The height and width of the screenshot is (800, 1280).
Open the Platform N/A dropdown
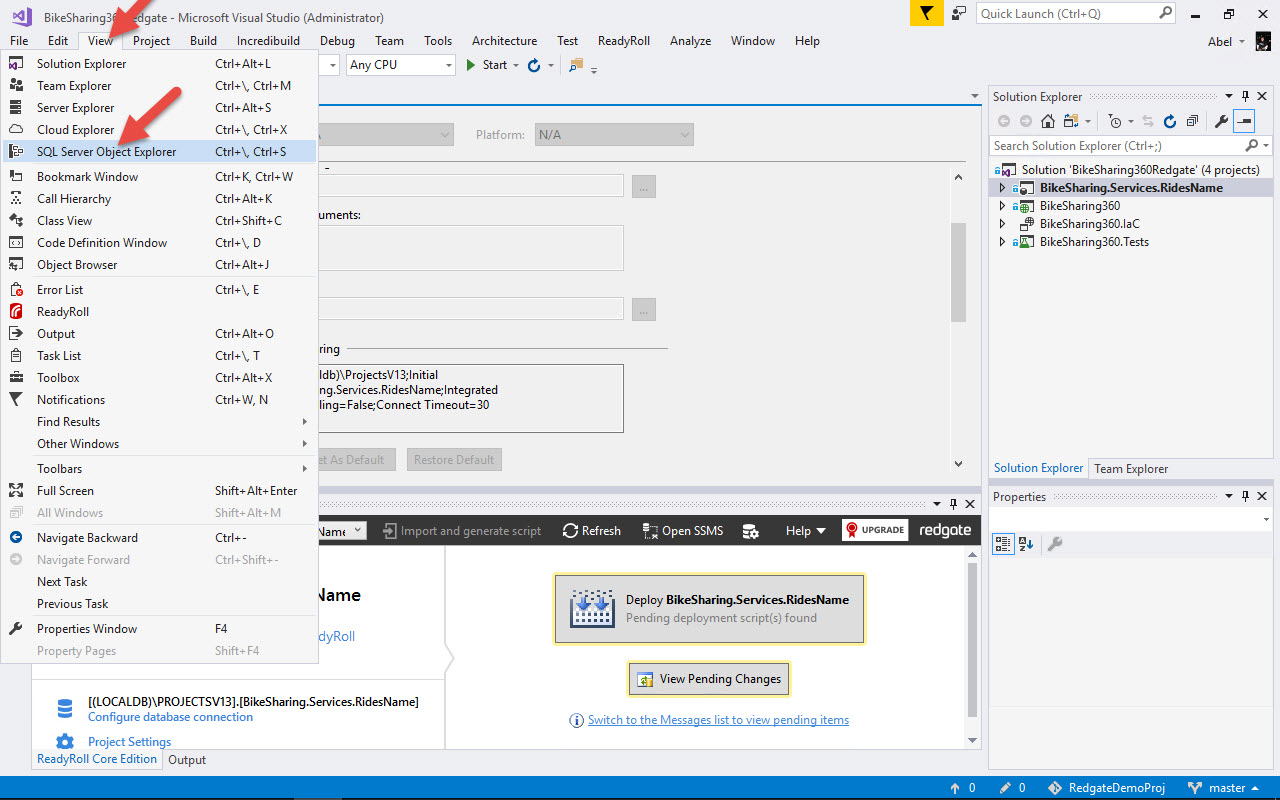(x=614, y=135)
